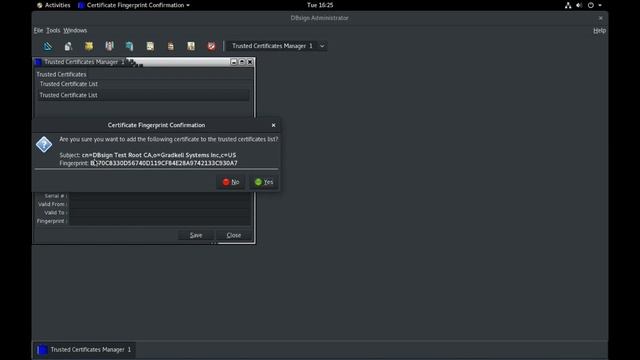Open the power tray icon
The height and width of the screenshot is (360, 640).
pos(591,5)
